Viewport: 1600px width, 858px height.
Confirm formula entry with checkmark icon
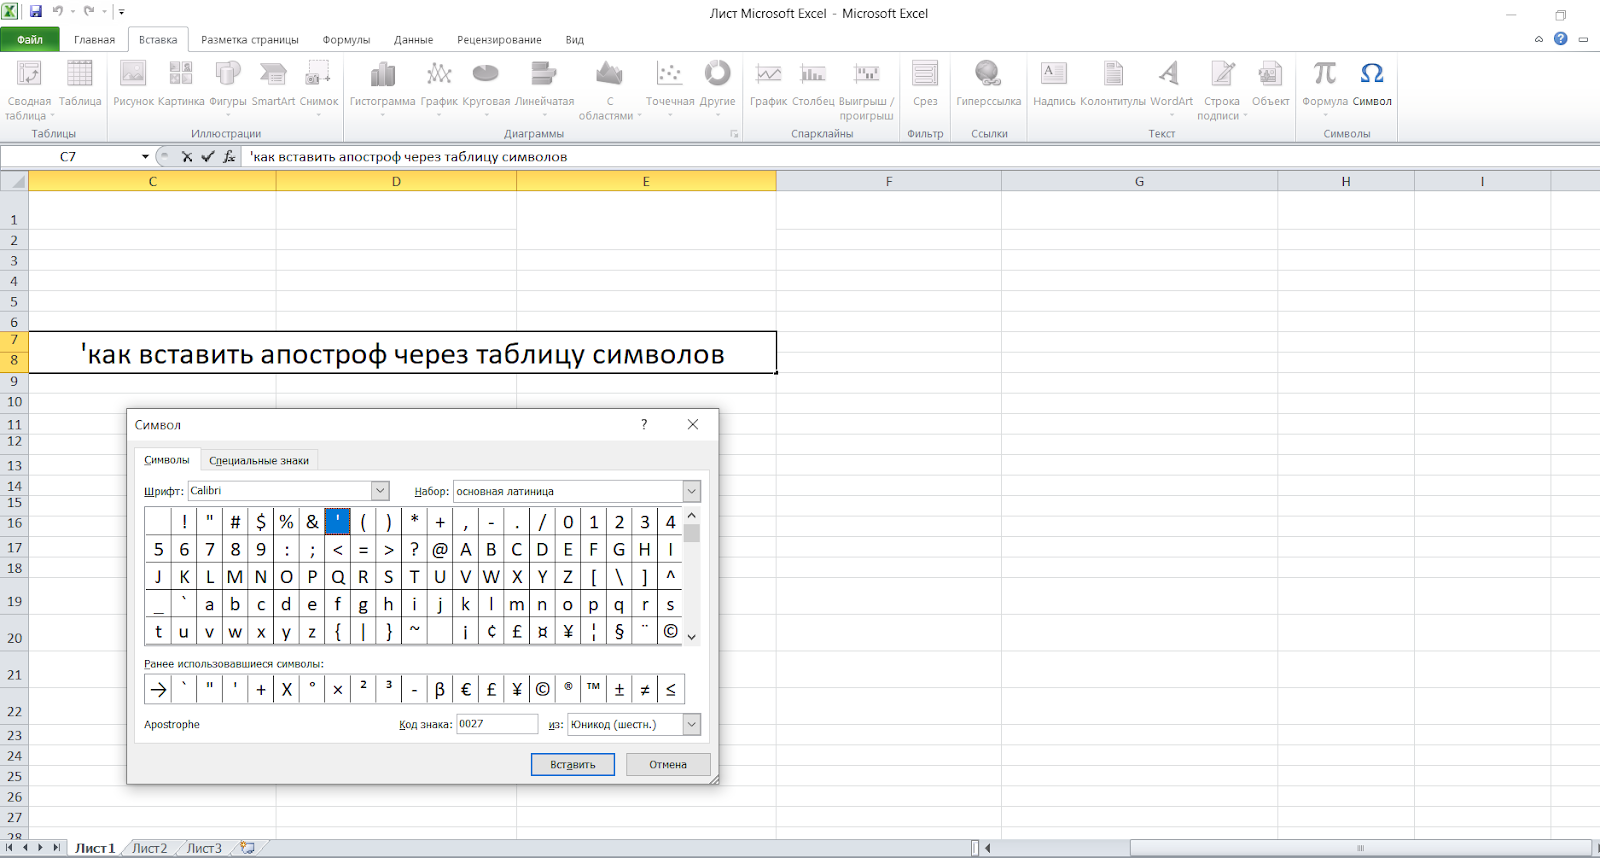[x=208, y=157]
